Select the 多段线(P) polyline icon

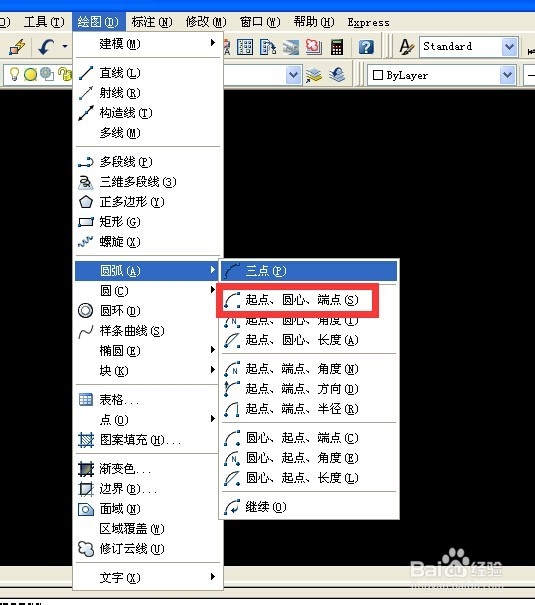pyautogui.click(x=86, y=162)
